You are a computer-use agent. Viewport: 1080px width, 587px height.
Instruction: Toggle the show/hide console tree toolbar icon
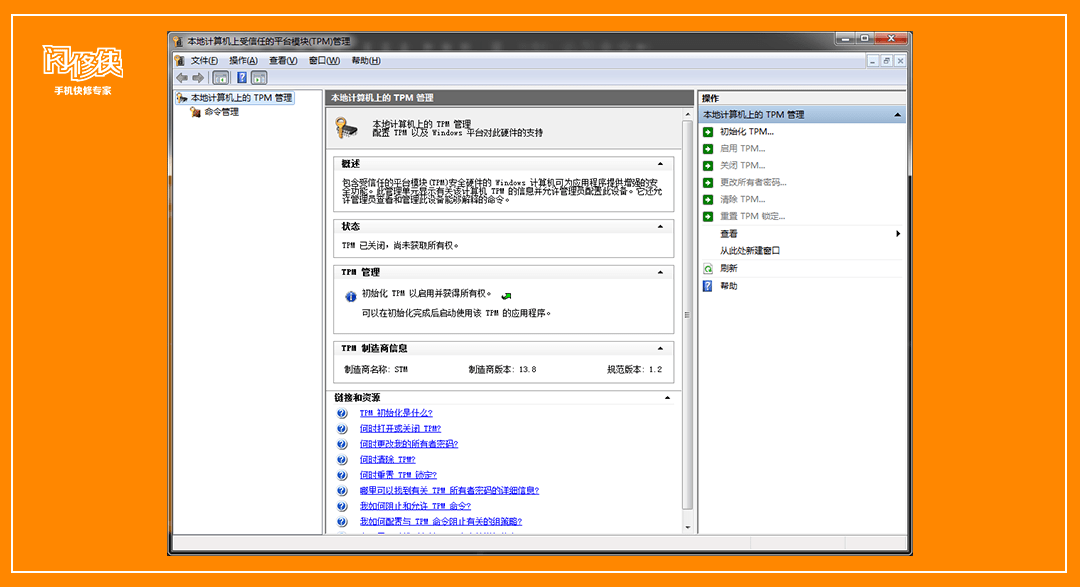(220, 78)
